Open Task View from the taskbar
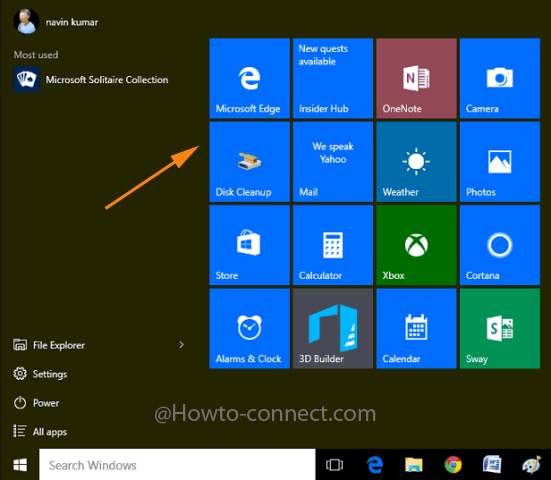This screenshot has height=480, width=551. pos(334,465)
